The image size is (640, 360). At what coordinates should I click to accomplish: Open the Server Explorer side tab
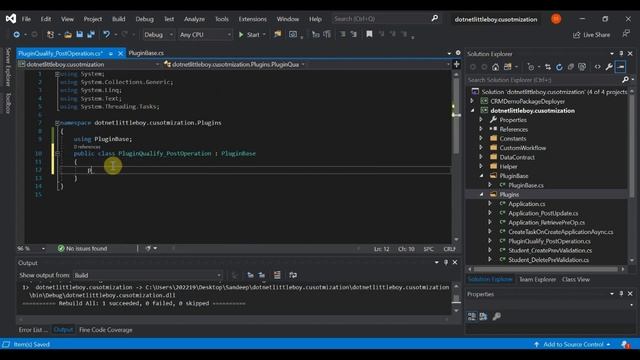[x=8, y=67]
